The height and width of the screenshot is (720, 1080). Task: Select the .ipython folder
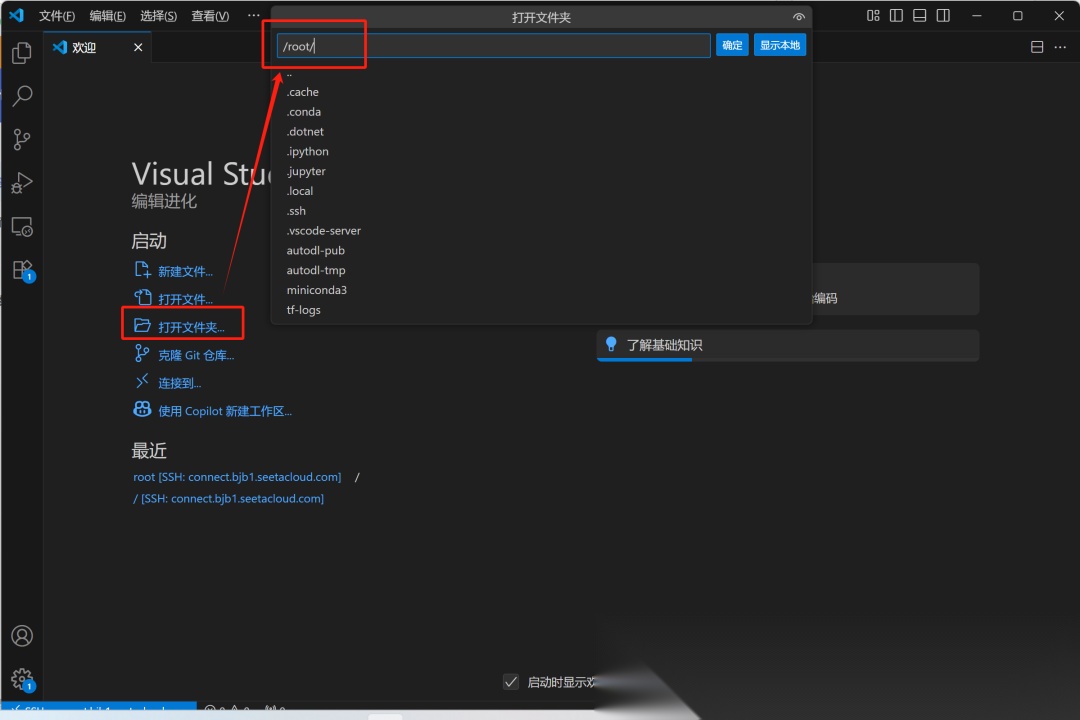tap(541, 152)
